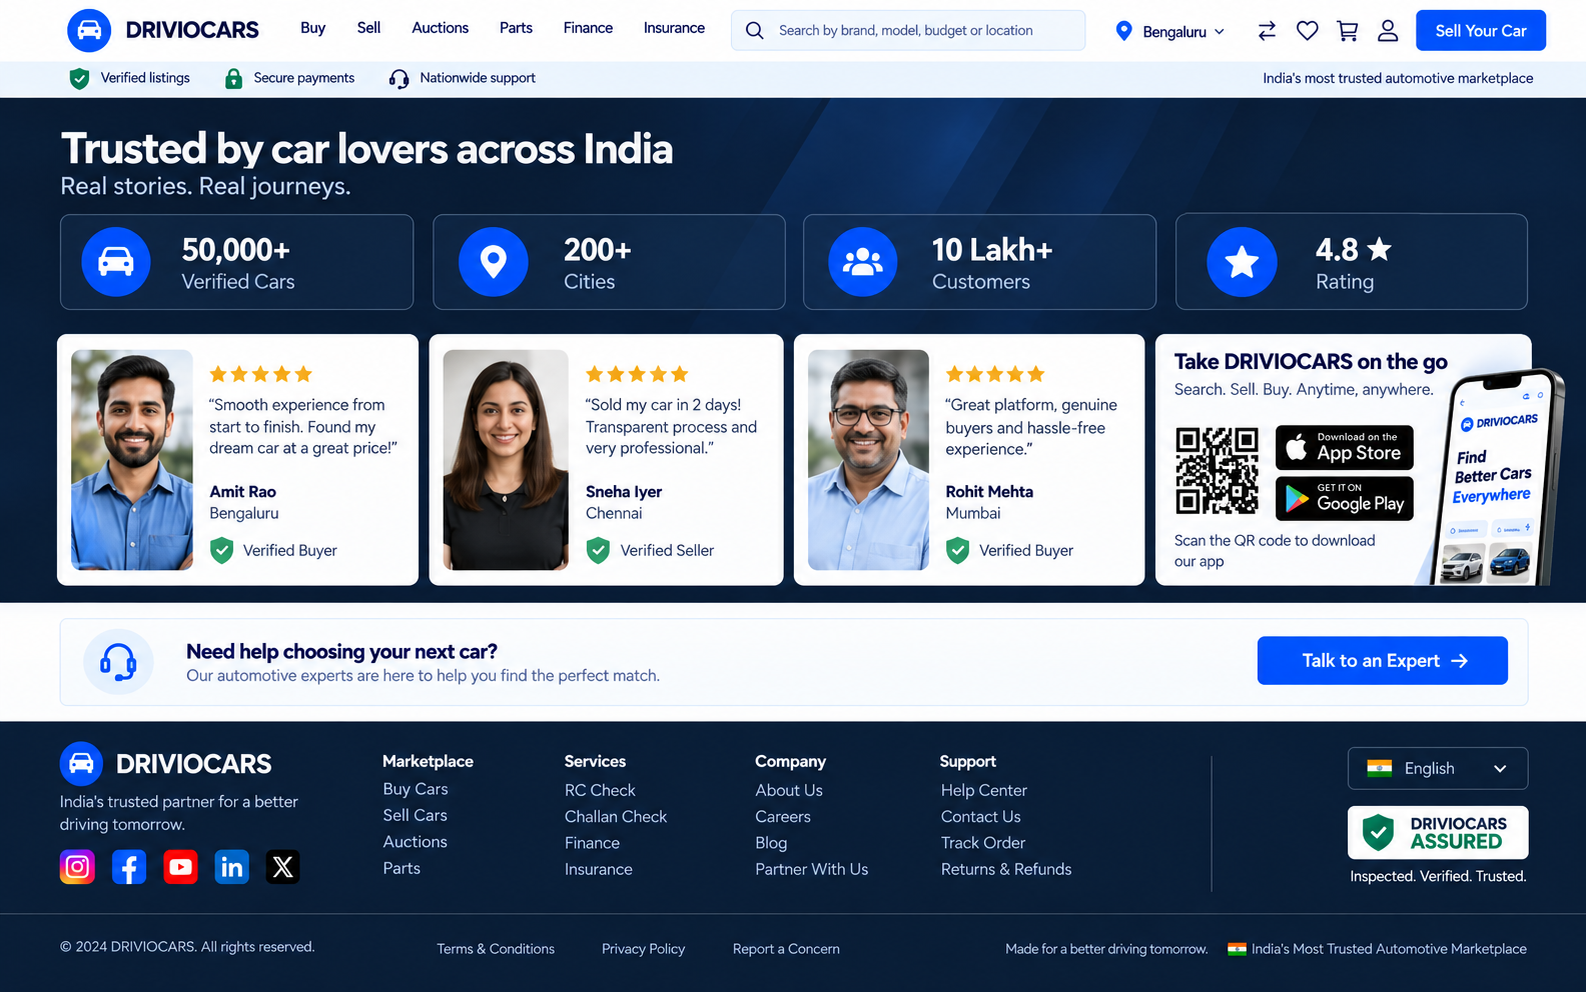Expand the Bengaluru location dropdown

[1170, 31]
